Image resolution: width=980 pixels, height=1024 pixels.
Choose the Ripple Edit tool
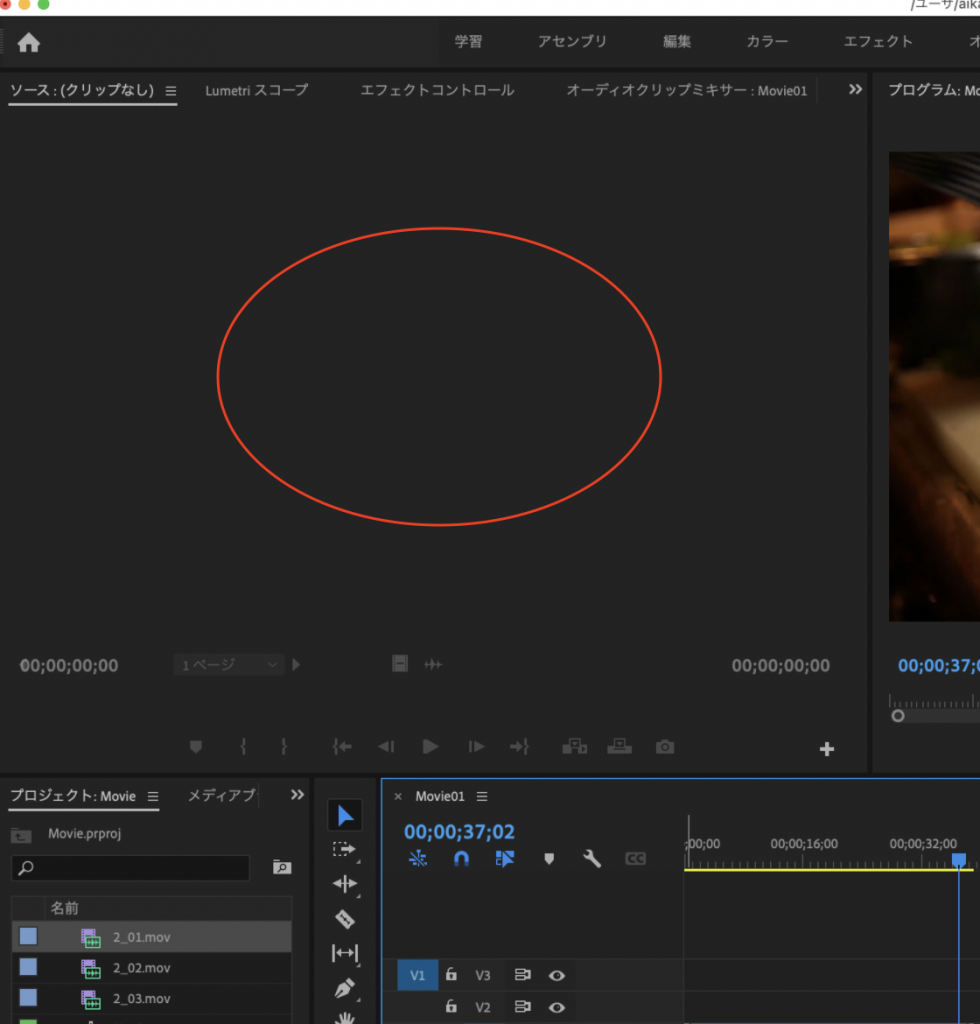click(345, 884)
